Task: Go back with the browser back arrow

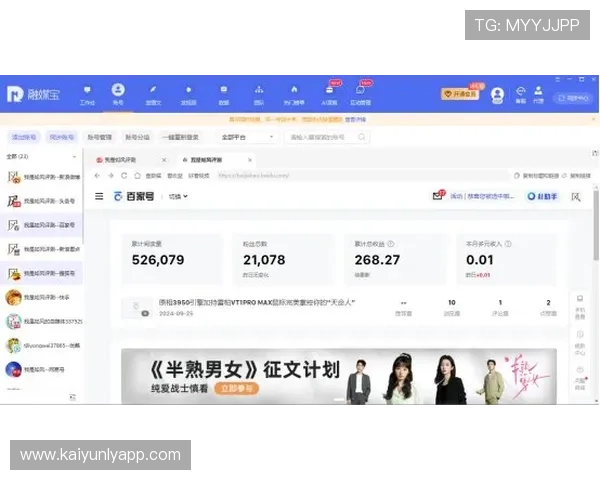Action: coord(97,176)
